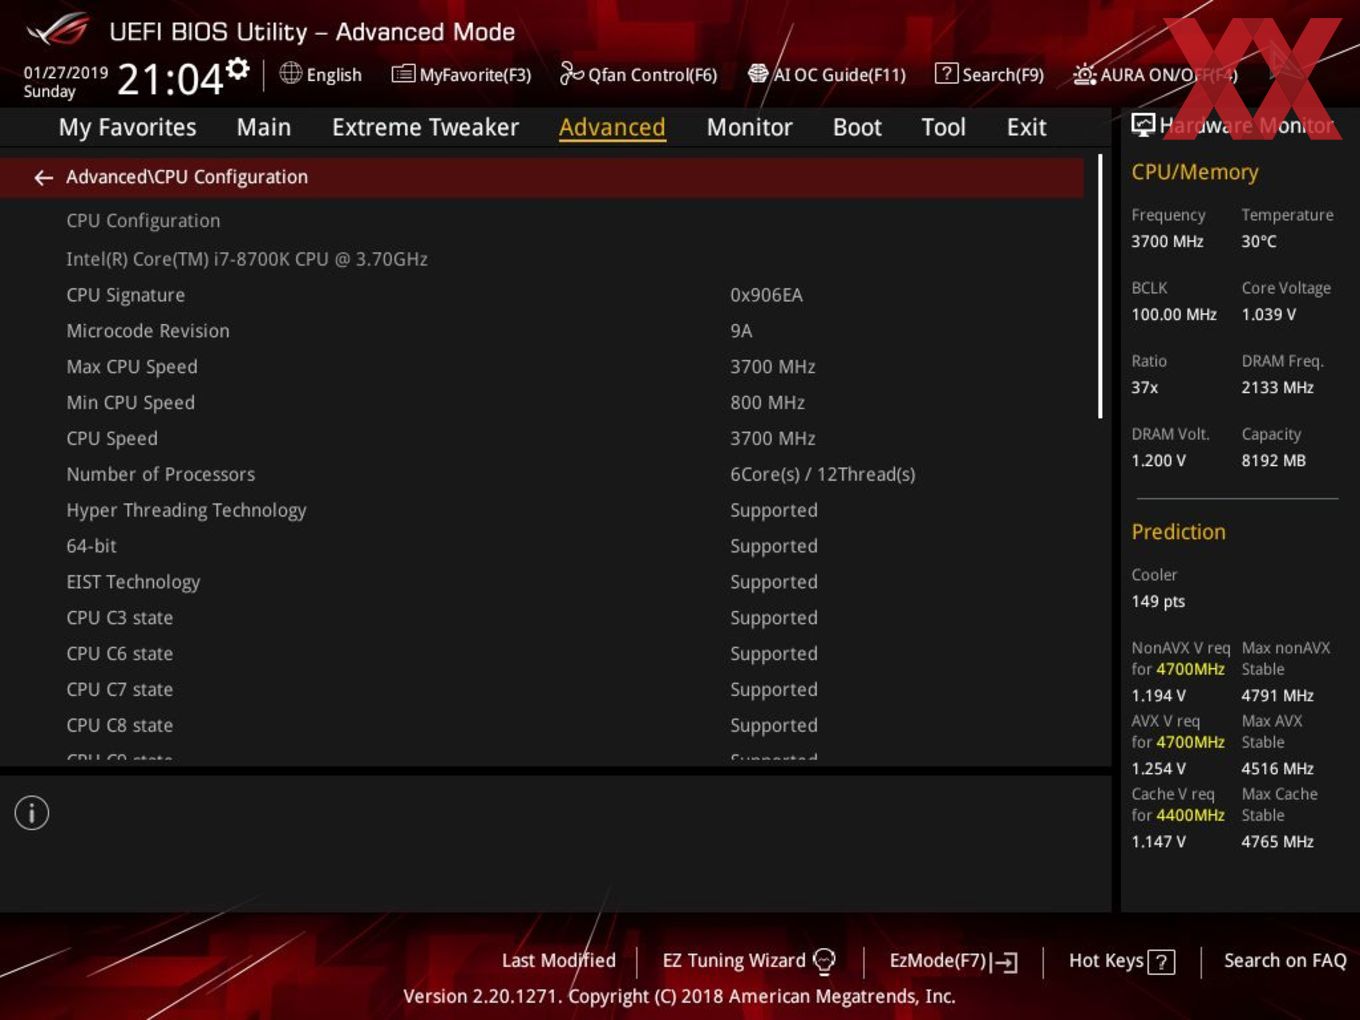Select the CPU C7 state row
1360x1020 pixels.
click(x=542, y=690)
